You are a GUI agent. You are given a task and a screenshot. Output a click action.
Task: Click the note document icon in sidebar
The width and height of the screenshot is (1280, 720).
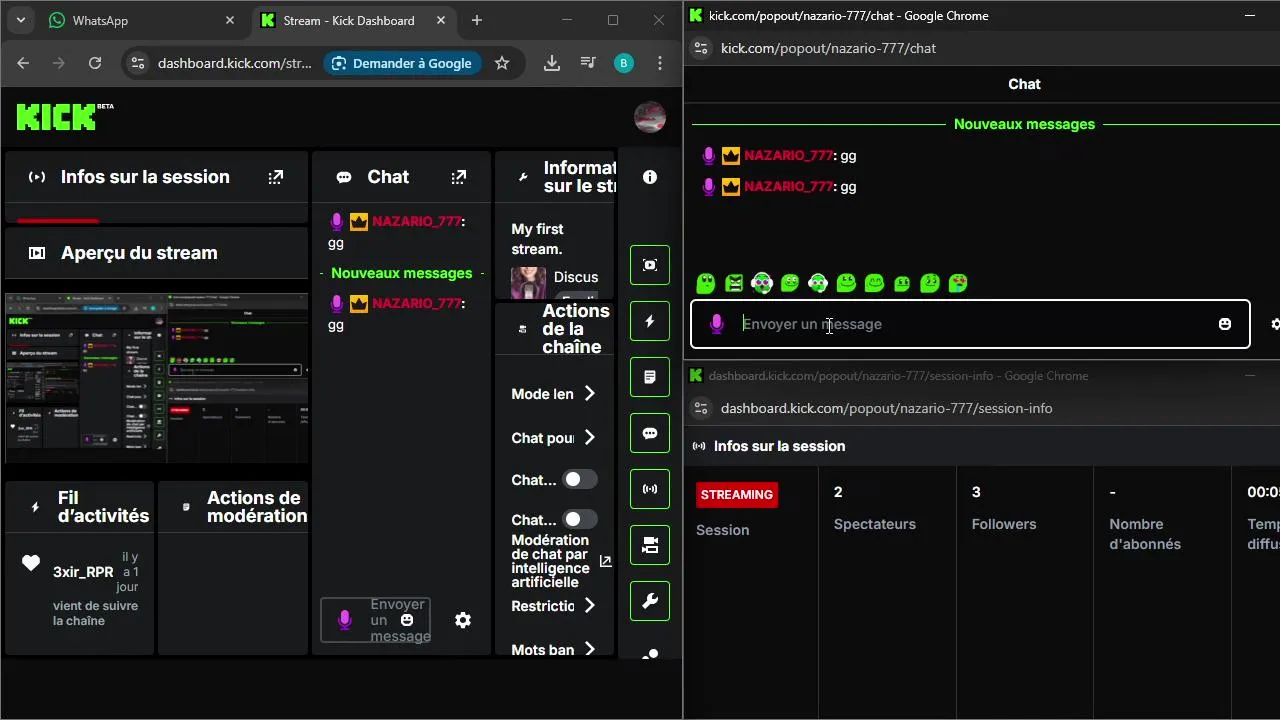point(650,377)
